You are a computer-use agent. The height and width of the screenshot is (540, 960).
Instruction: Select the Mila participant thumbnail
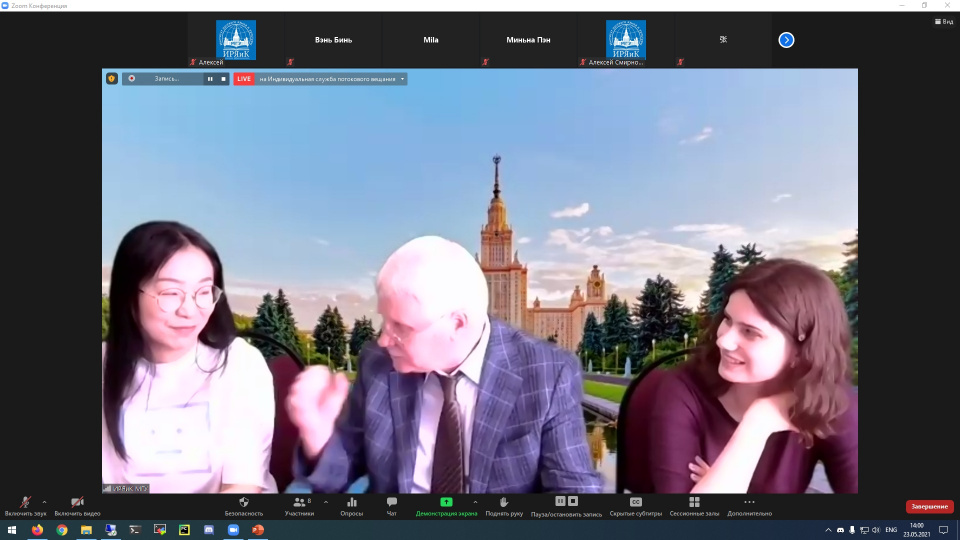coord(431,40)
